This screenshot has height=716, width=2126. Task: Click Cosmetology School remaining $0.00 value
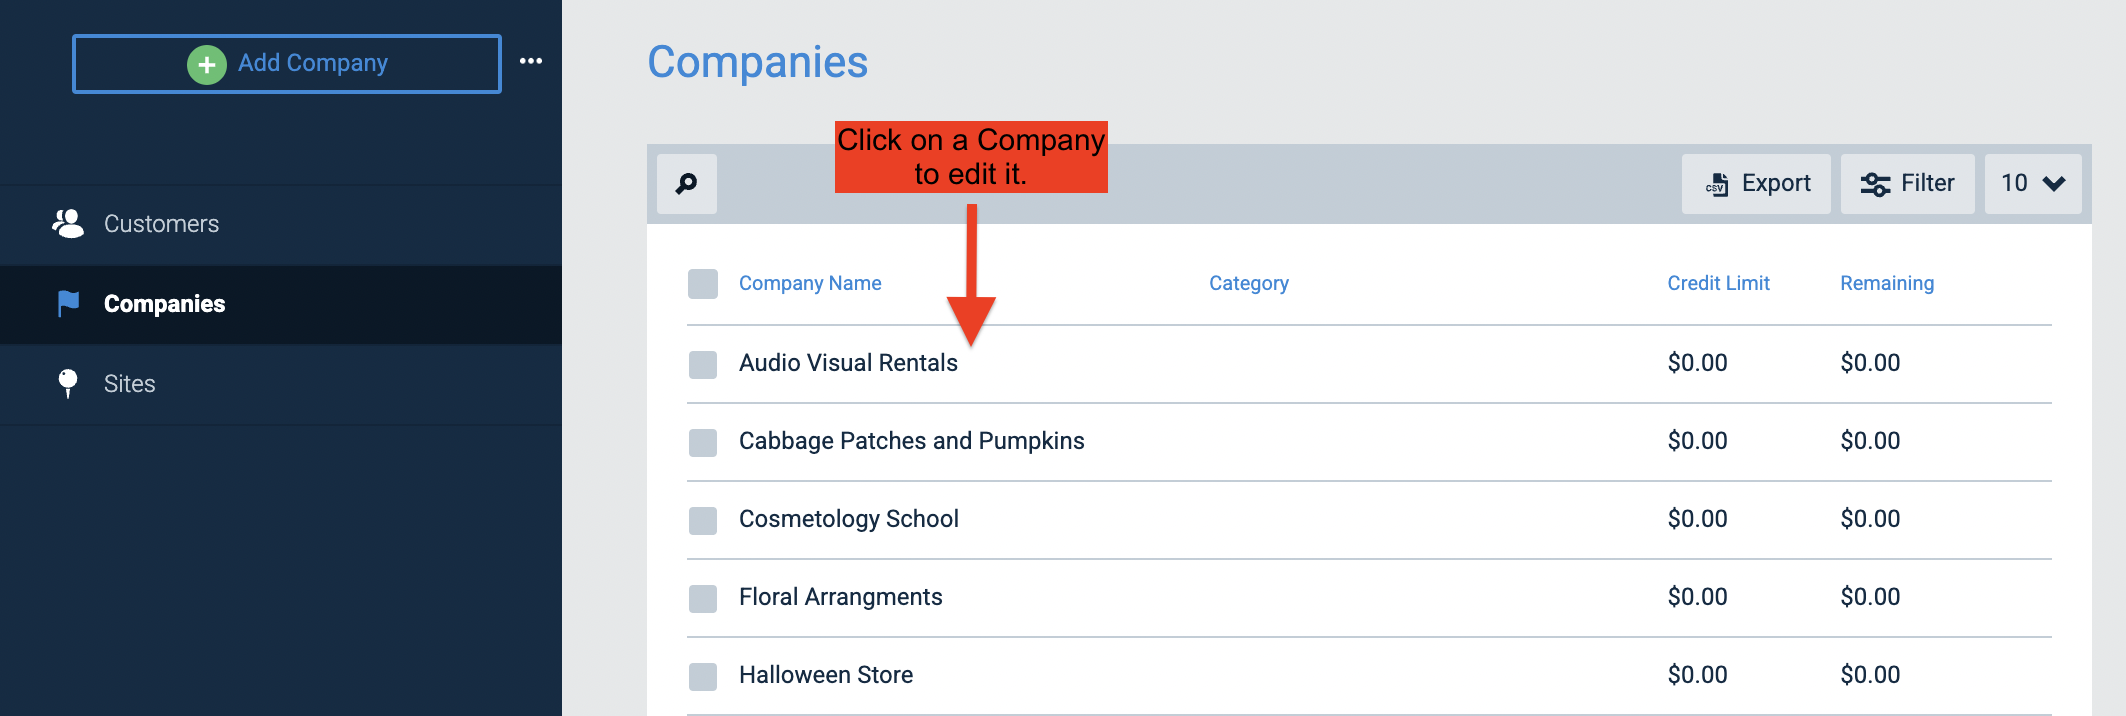pos(1871,519)
